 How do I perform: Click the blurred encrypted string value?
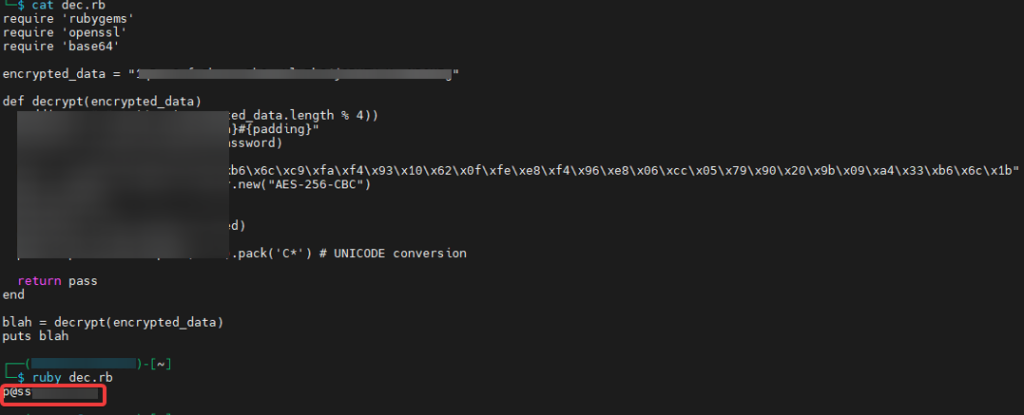[296, 74]
